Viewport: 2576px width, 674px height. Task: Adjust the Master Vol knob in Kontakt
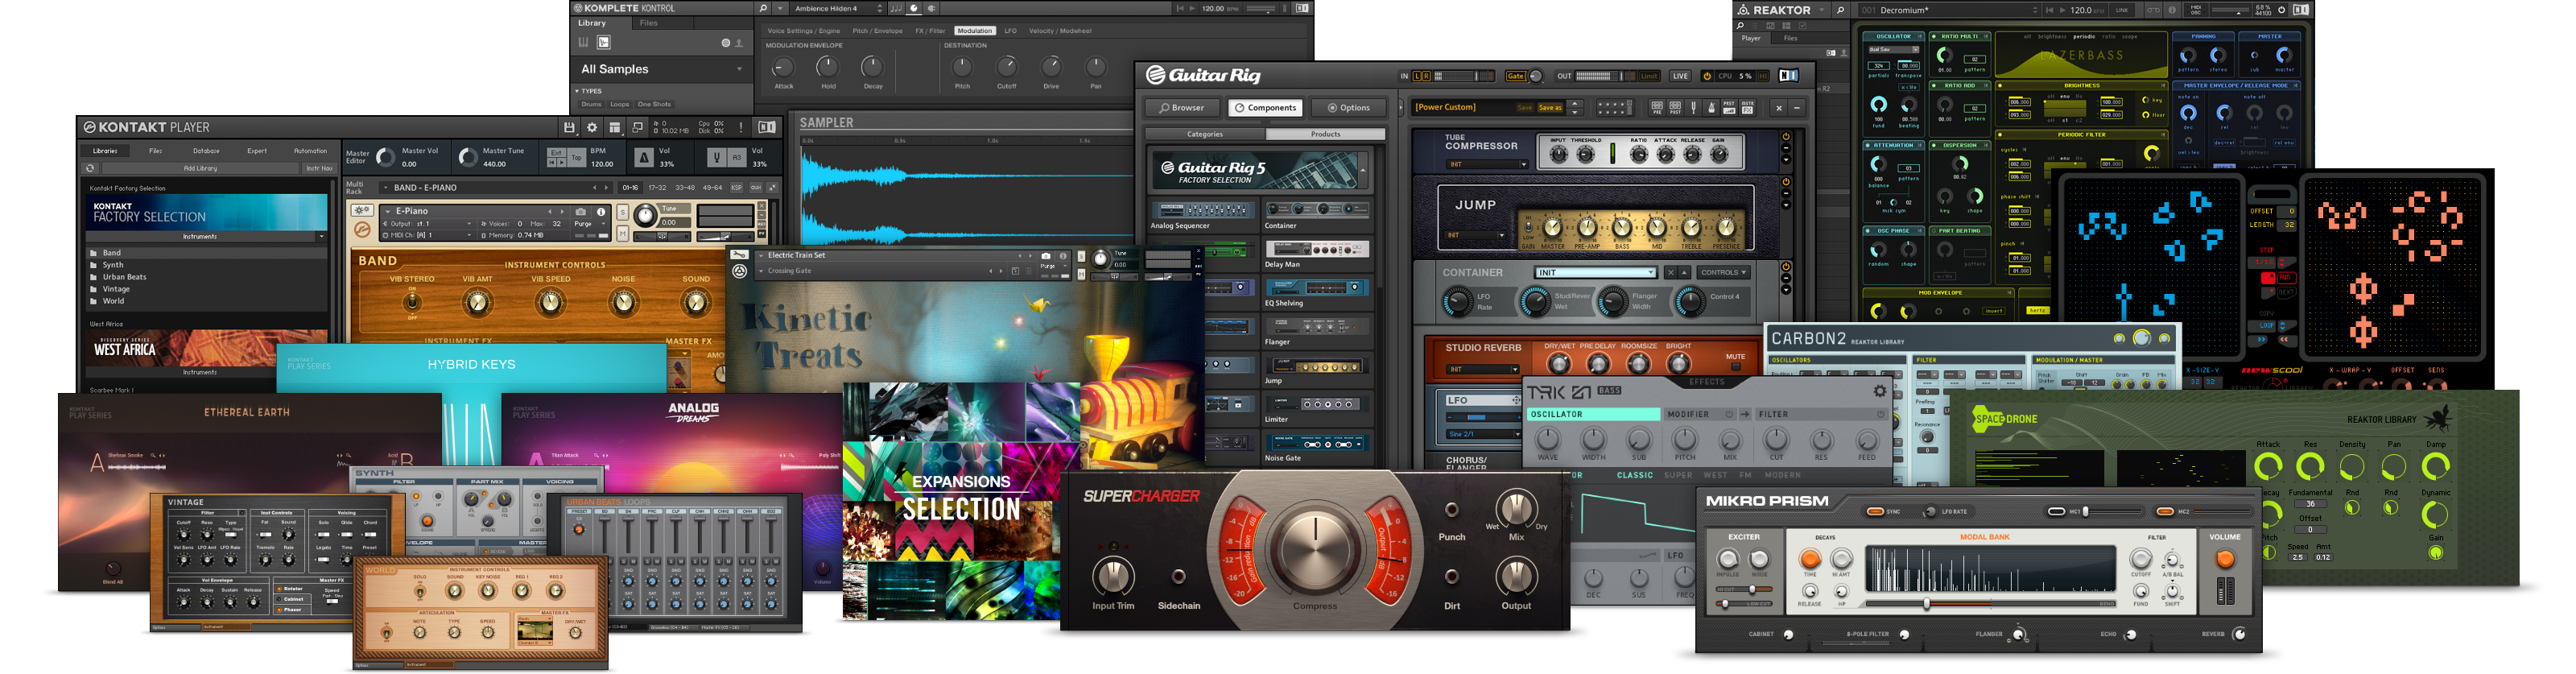pos(385,158)
